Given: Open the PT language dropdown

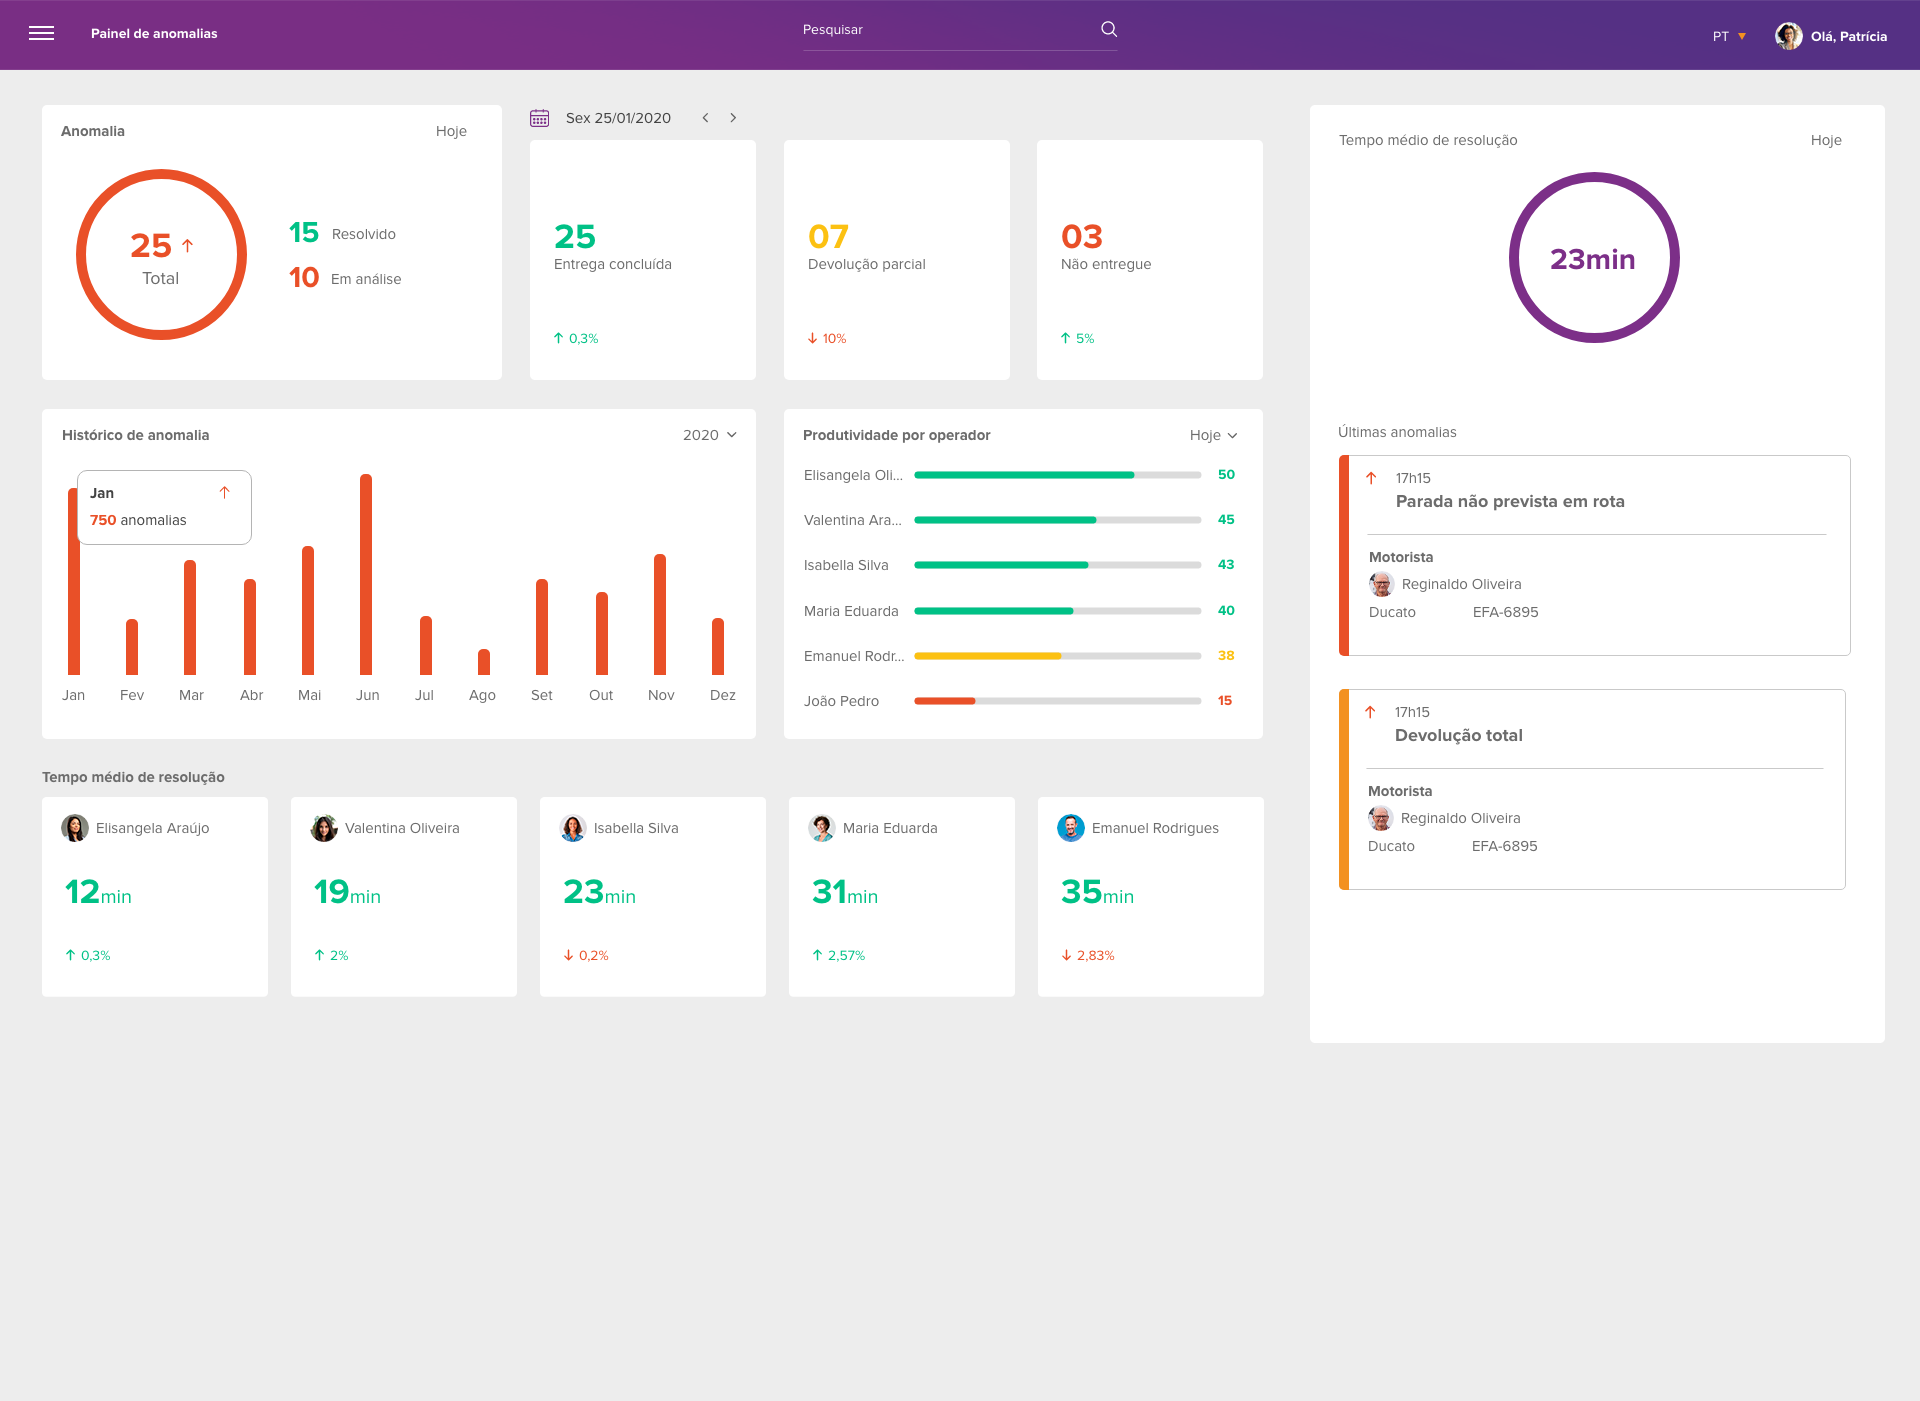Looking at the screenshot, I should click(x=1729, y=36).
